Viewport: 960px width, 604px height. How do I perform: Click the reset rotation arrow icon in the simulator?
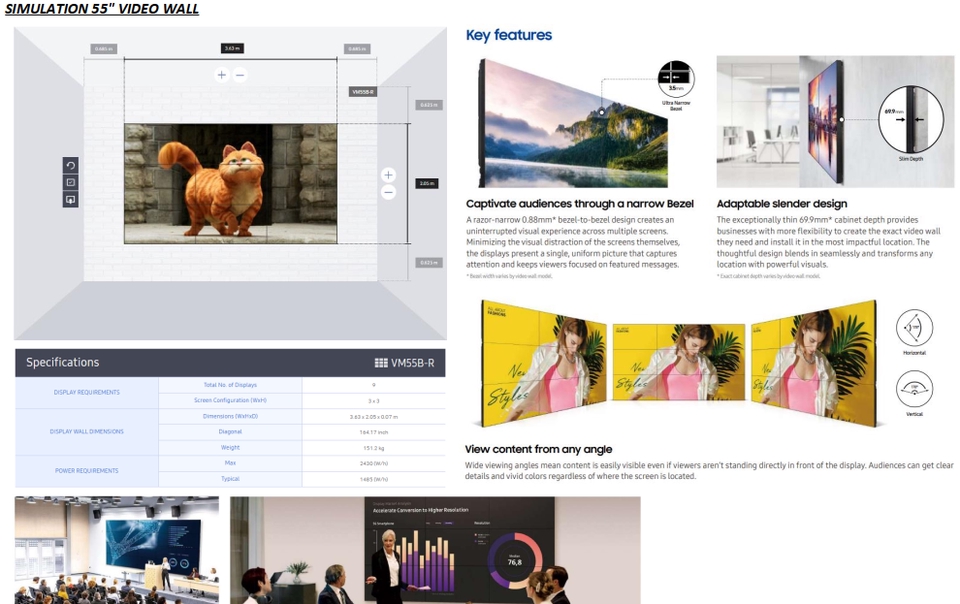click(70, 165)
